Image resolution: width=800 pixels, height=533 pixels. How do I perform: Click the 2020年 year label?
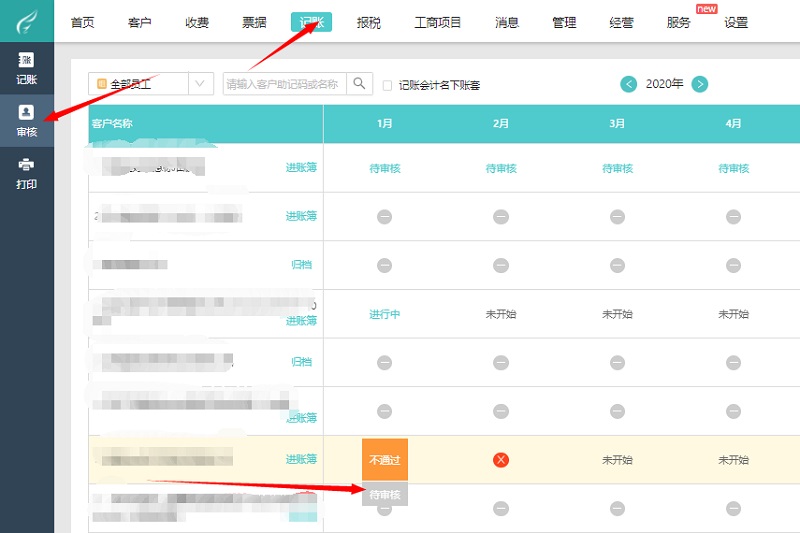(x=664, y=84)
